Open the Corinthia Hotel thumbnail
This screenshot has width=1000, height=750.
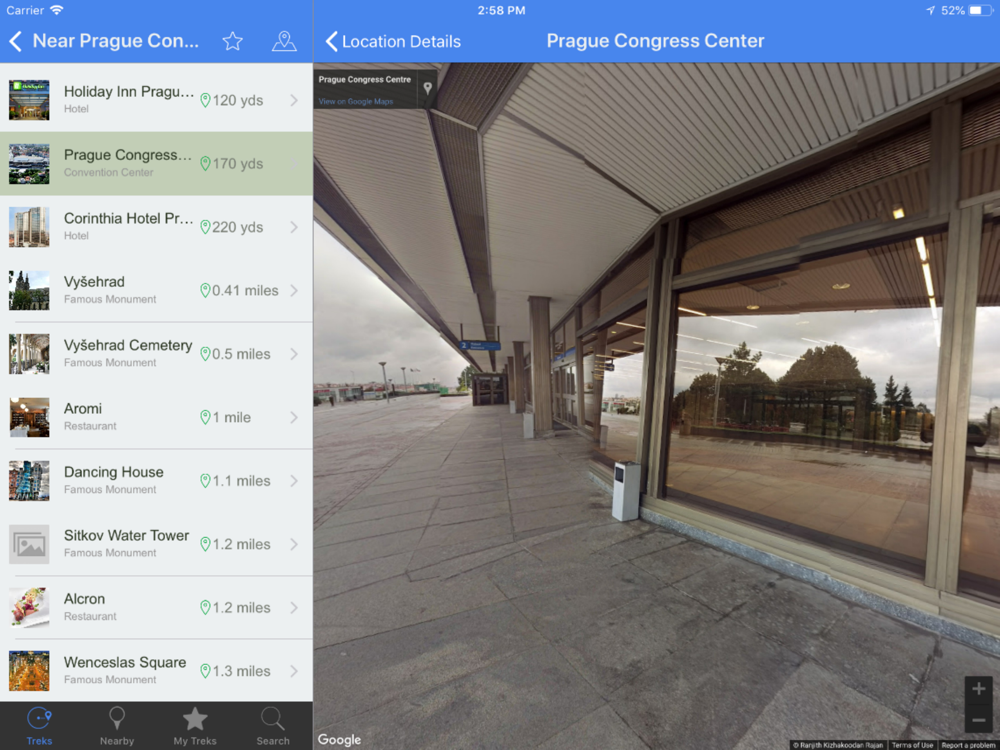pos(29,227)
